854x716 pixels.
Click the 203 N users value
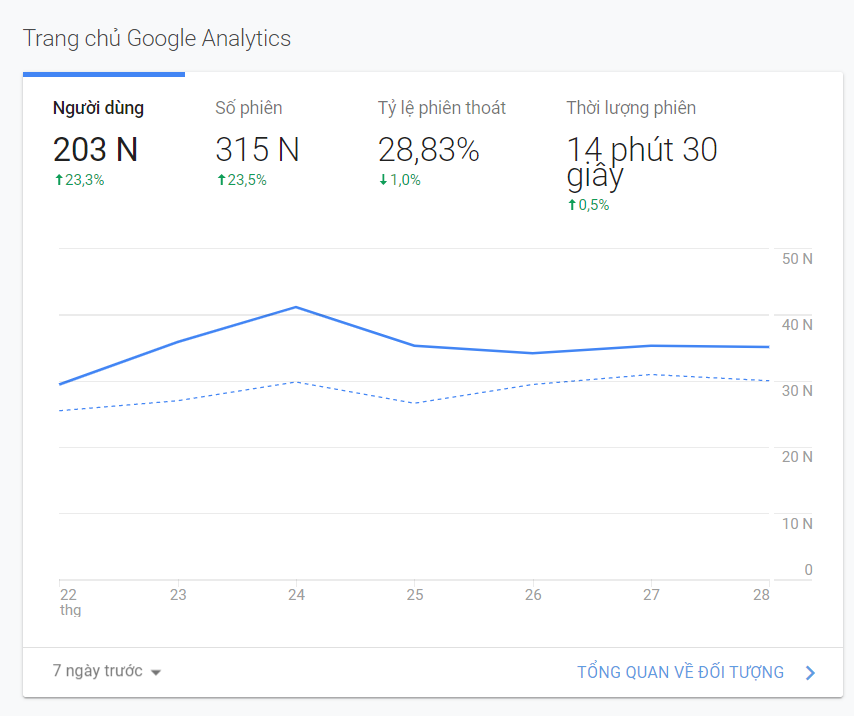point(96,150)
